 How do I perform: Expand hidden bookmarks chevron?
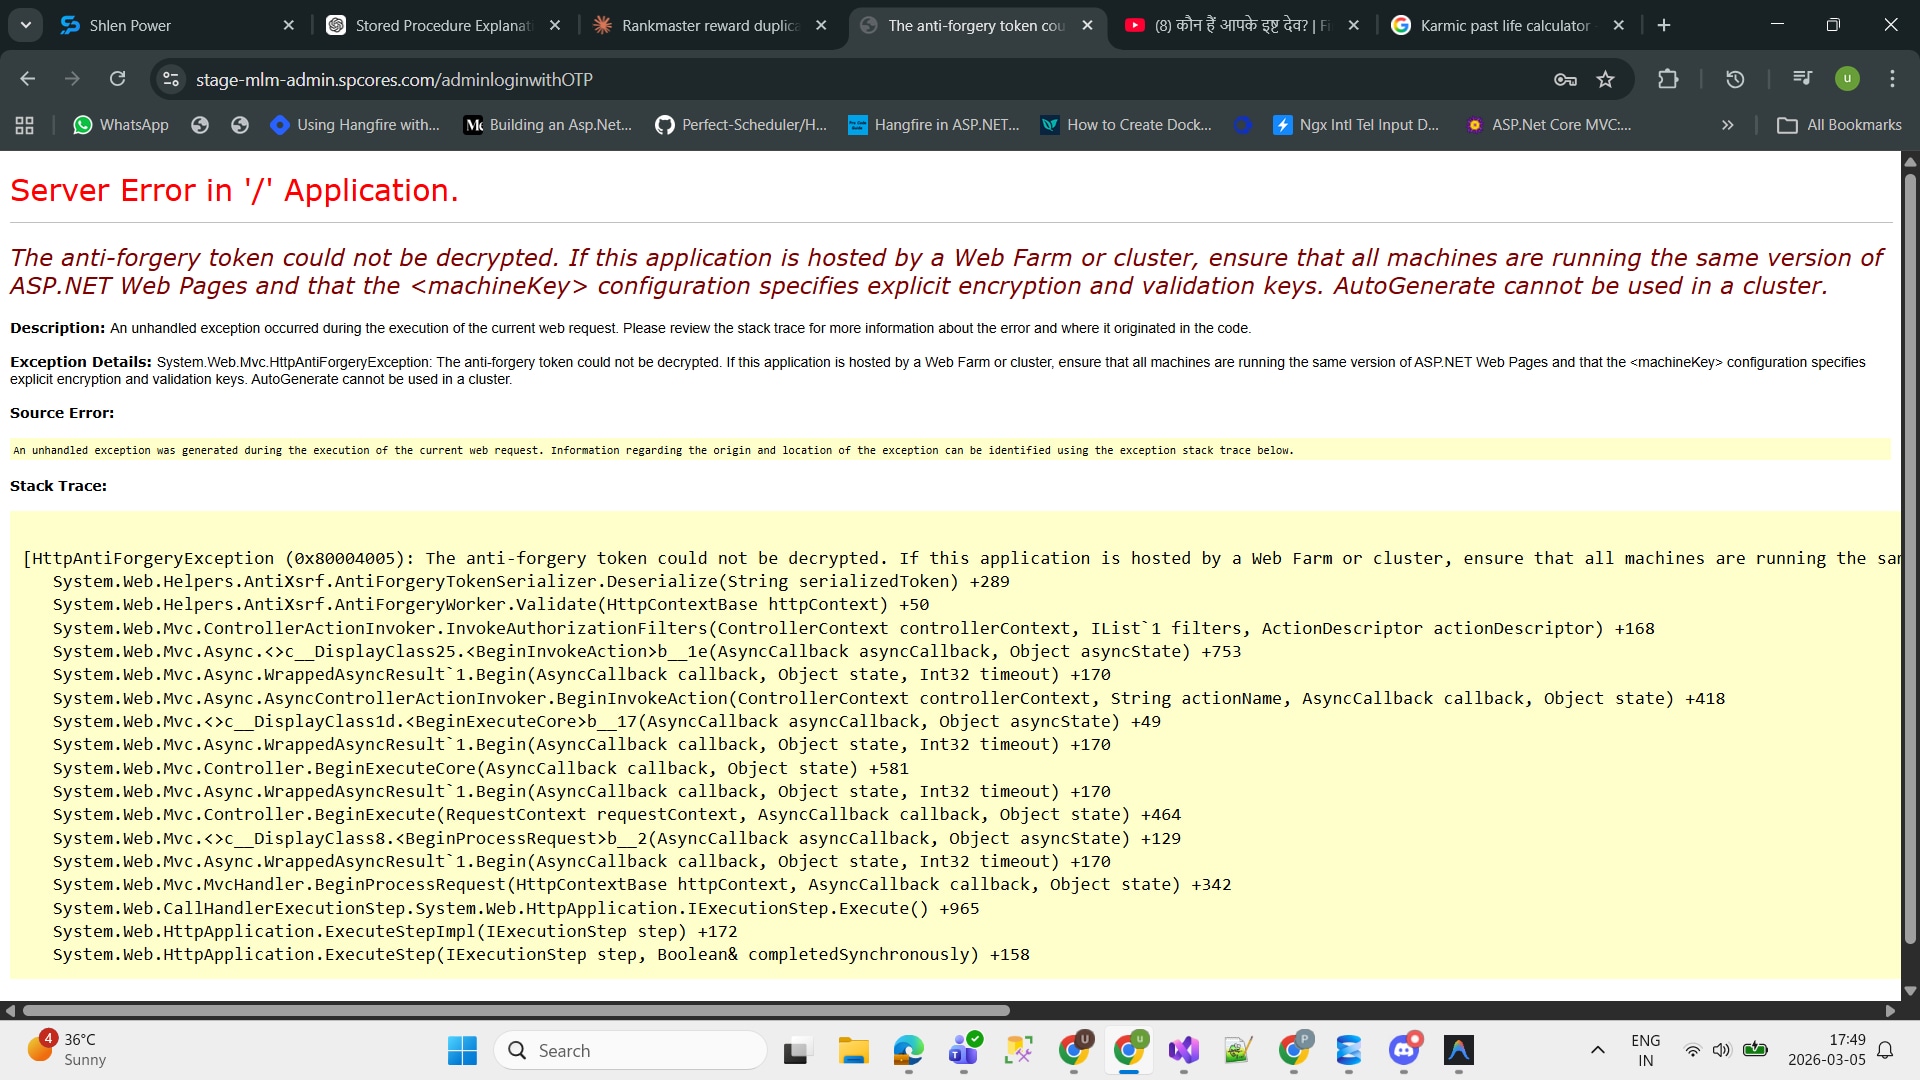[x=1727, y=125]
